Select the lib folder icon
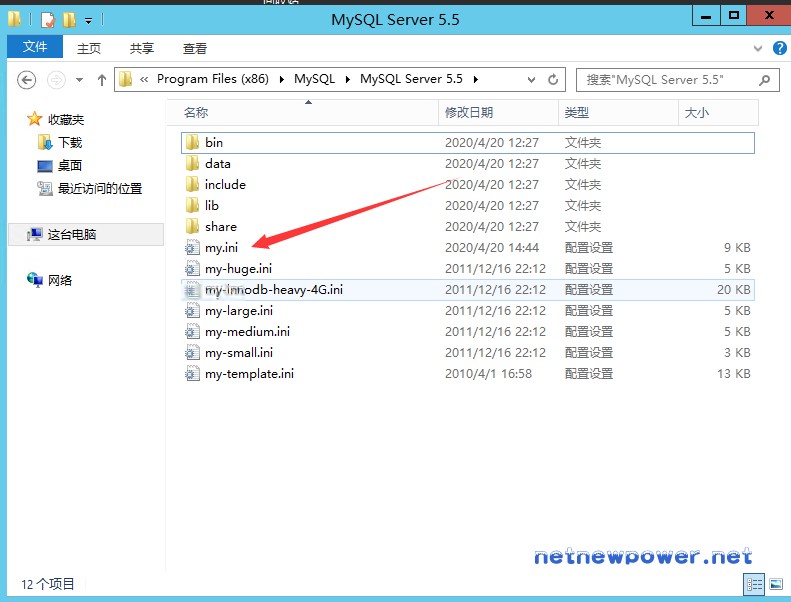 pyautogui.click(x=192, y=205)
